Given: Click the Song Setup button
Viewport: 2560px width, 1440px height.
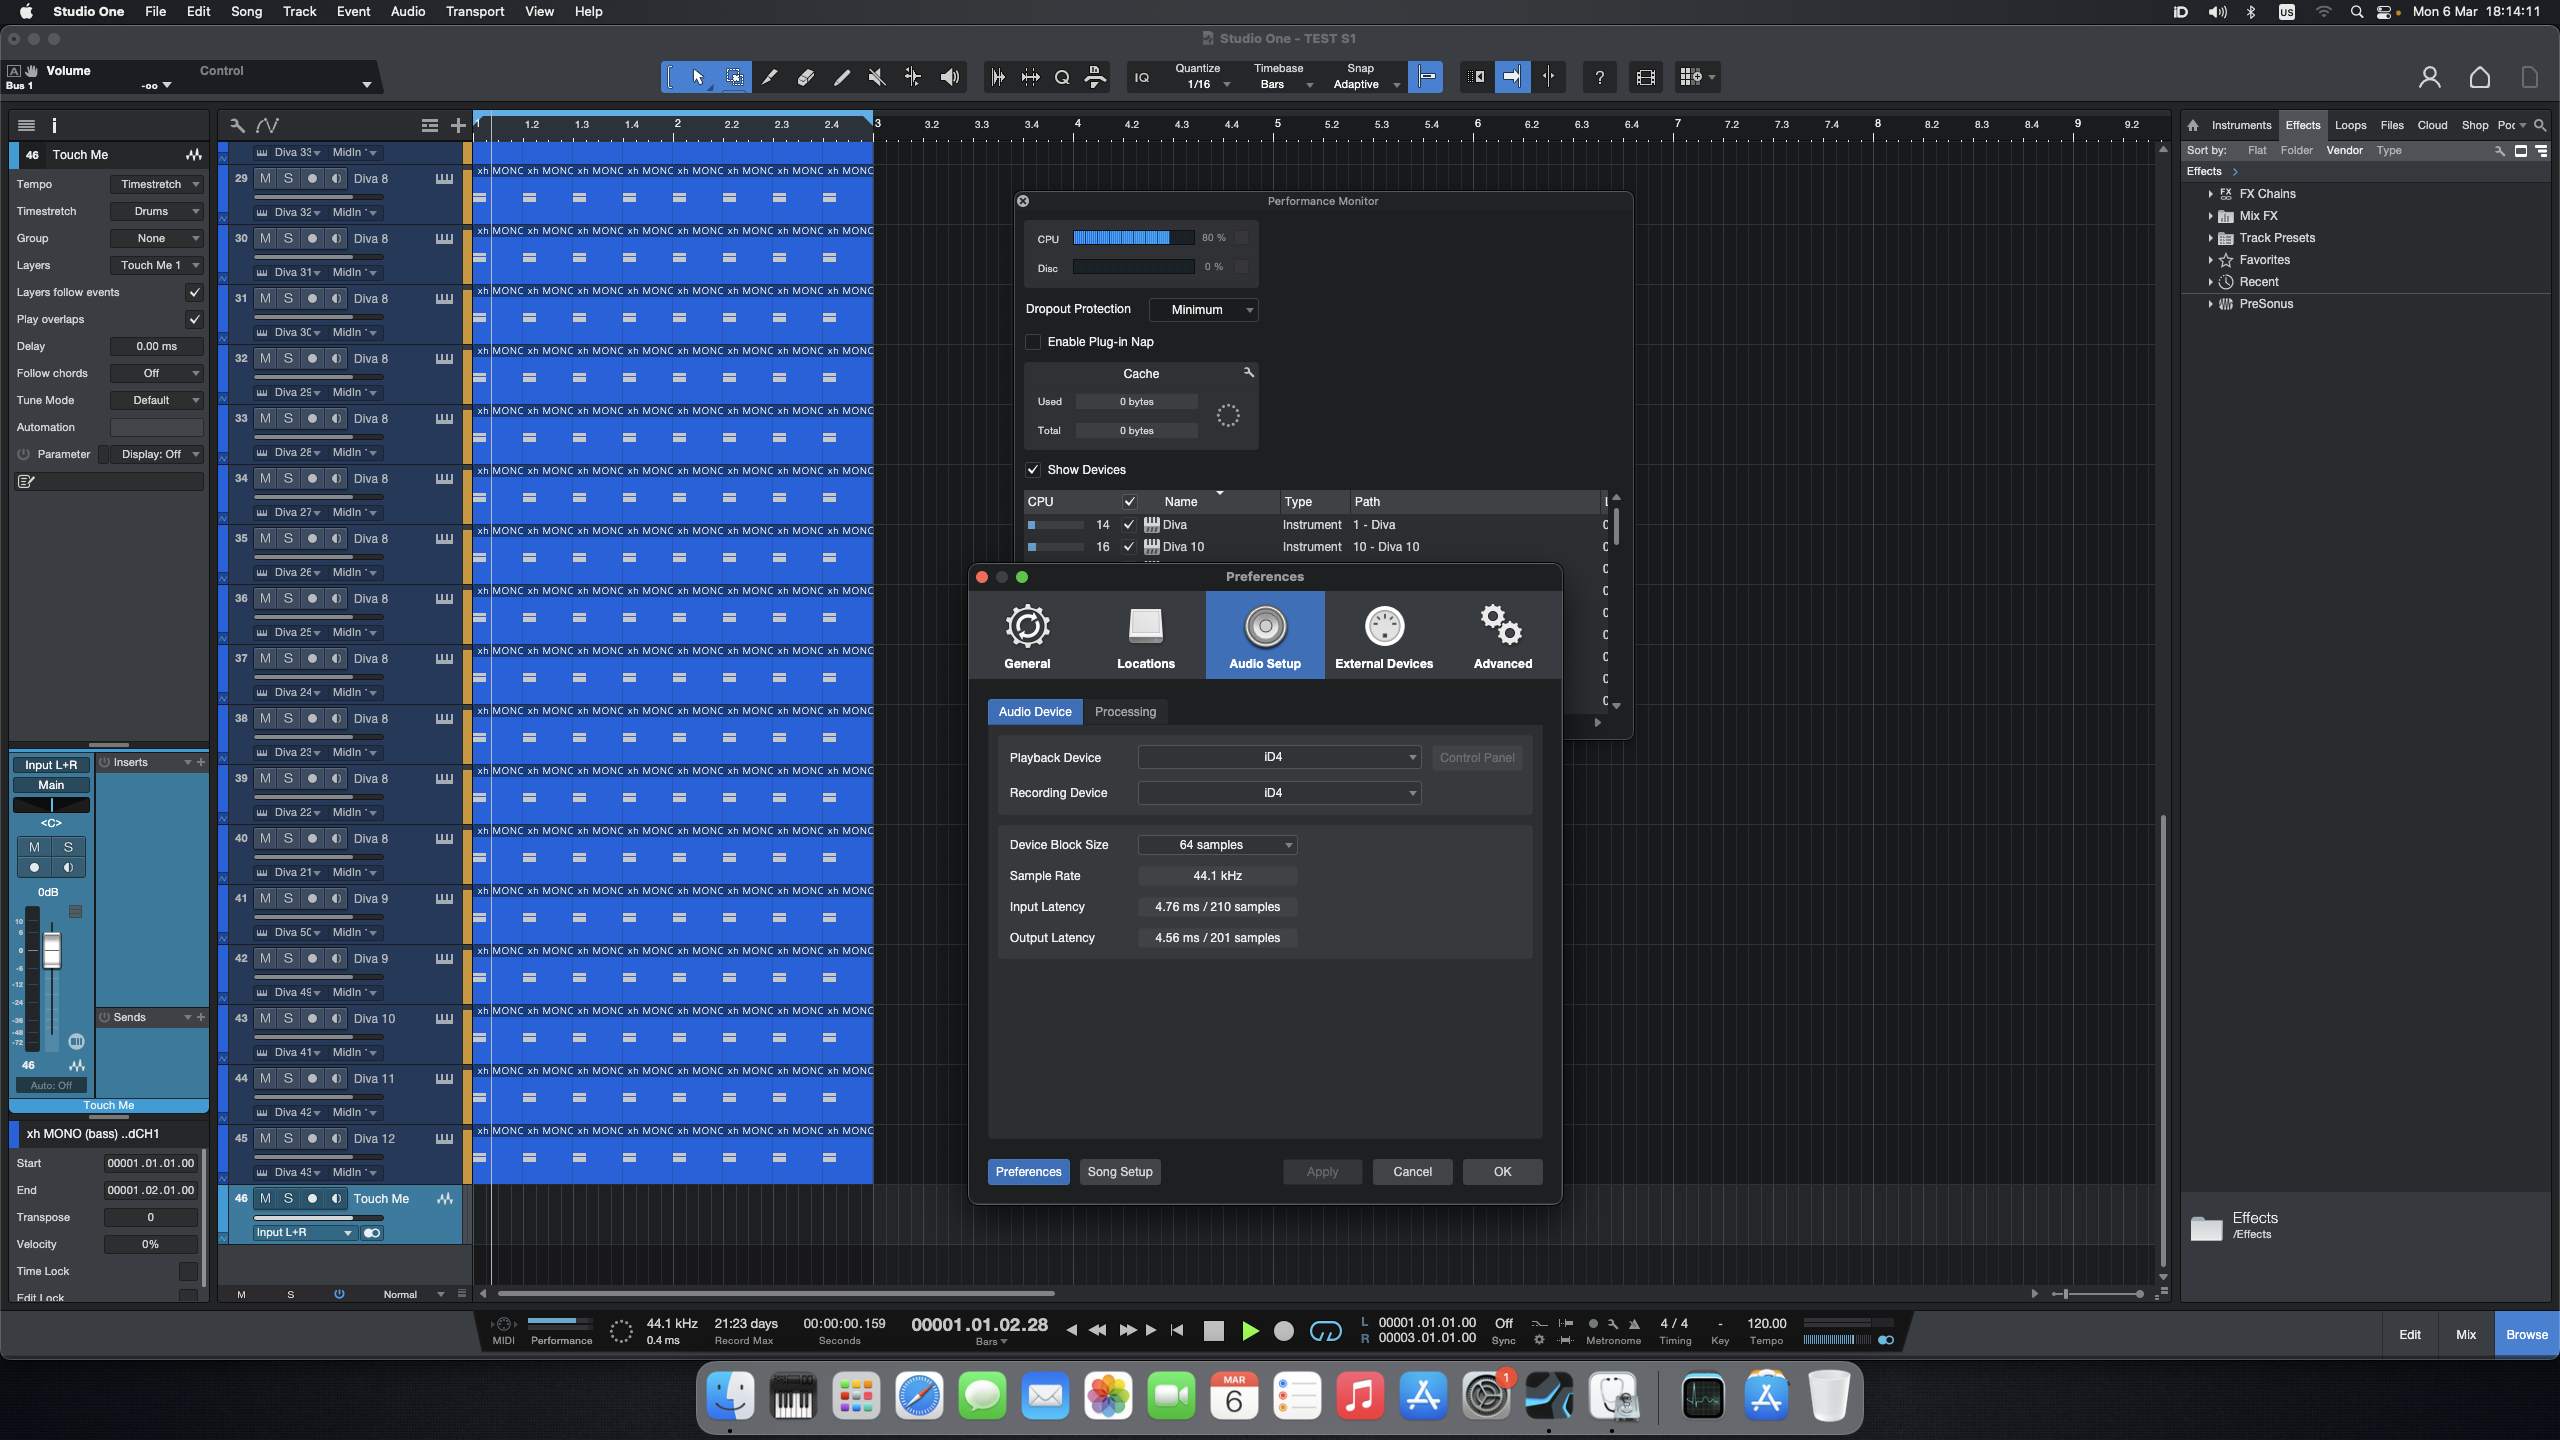Looking at the screenshot, I should [x=1119, y=1172].
